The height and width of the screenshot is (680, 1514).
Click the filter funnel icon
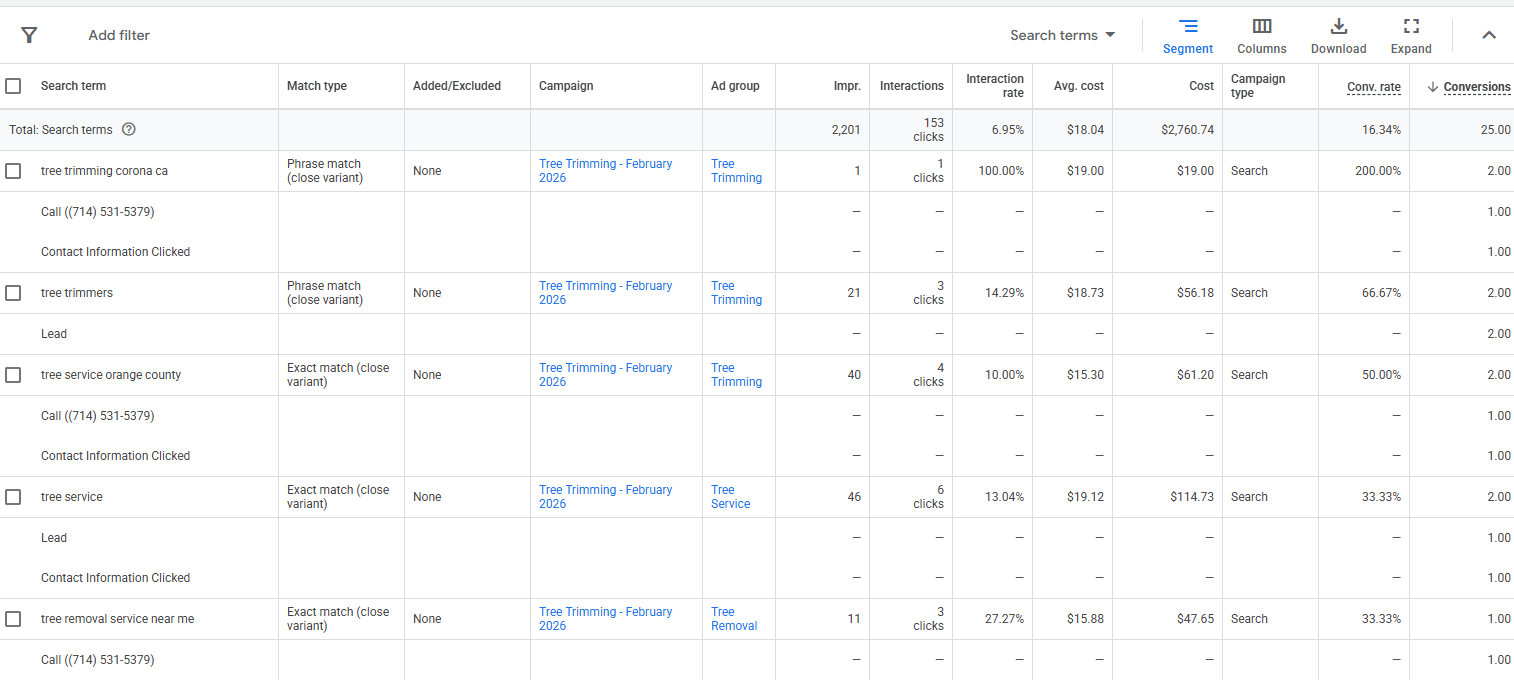29,35
